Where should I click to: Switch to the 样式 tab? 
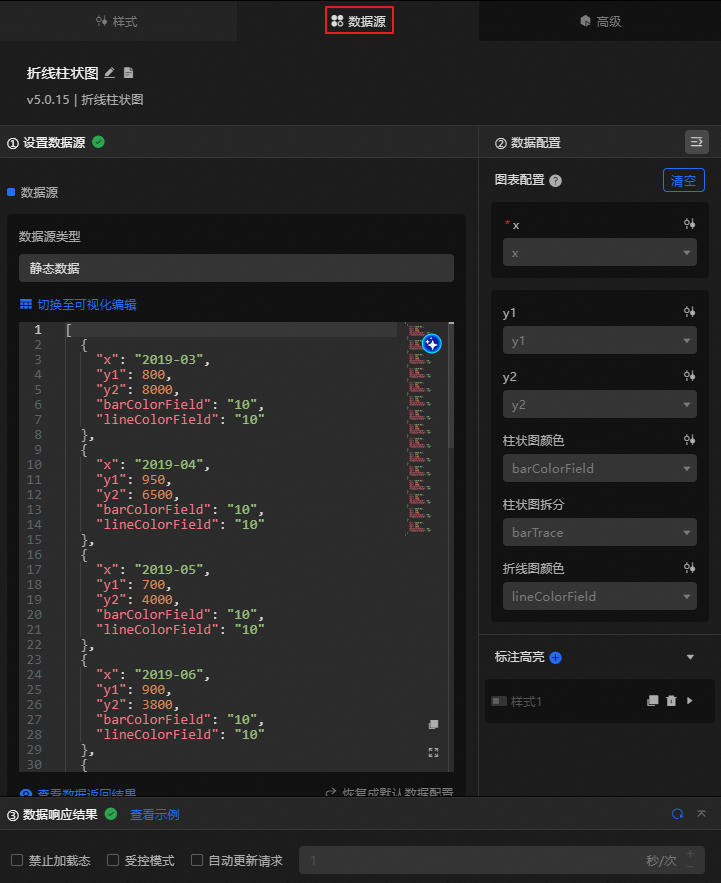point(117,21)
